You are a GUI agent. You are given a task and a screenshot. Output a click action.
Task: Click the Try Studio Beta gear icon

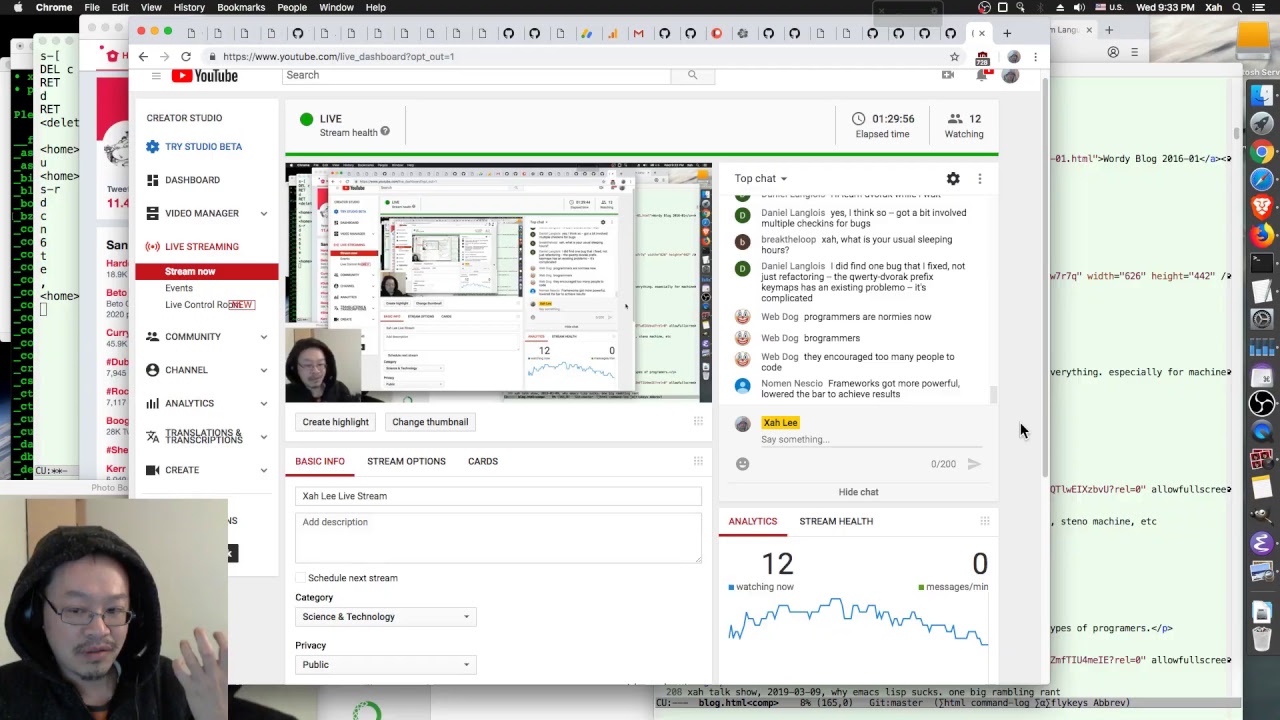tap(152, 147)
